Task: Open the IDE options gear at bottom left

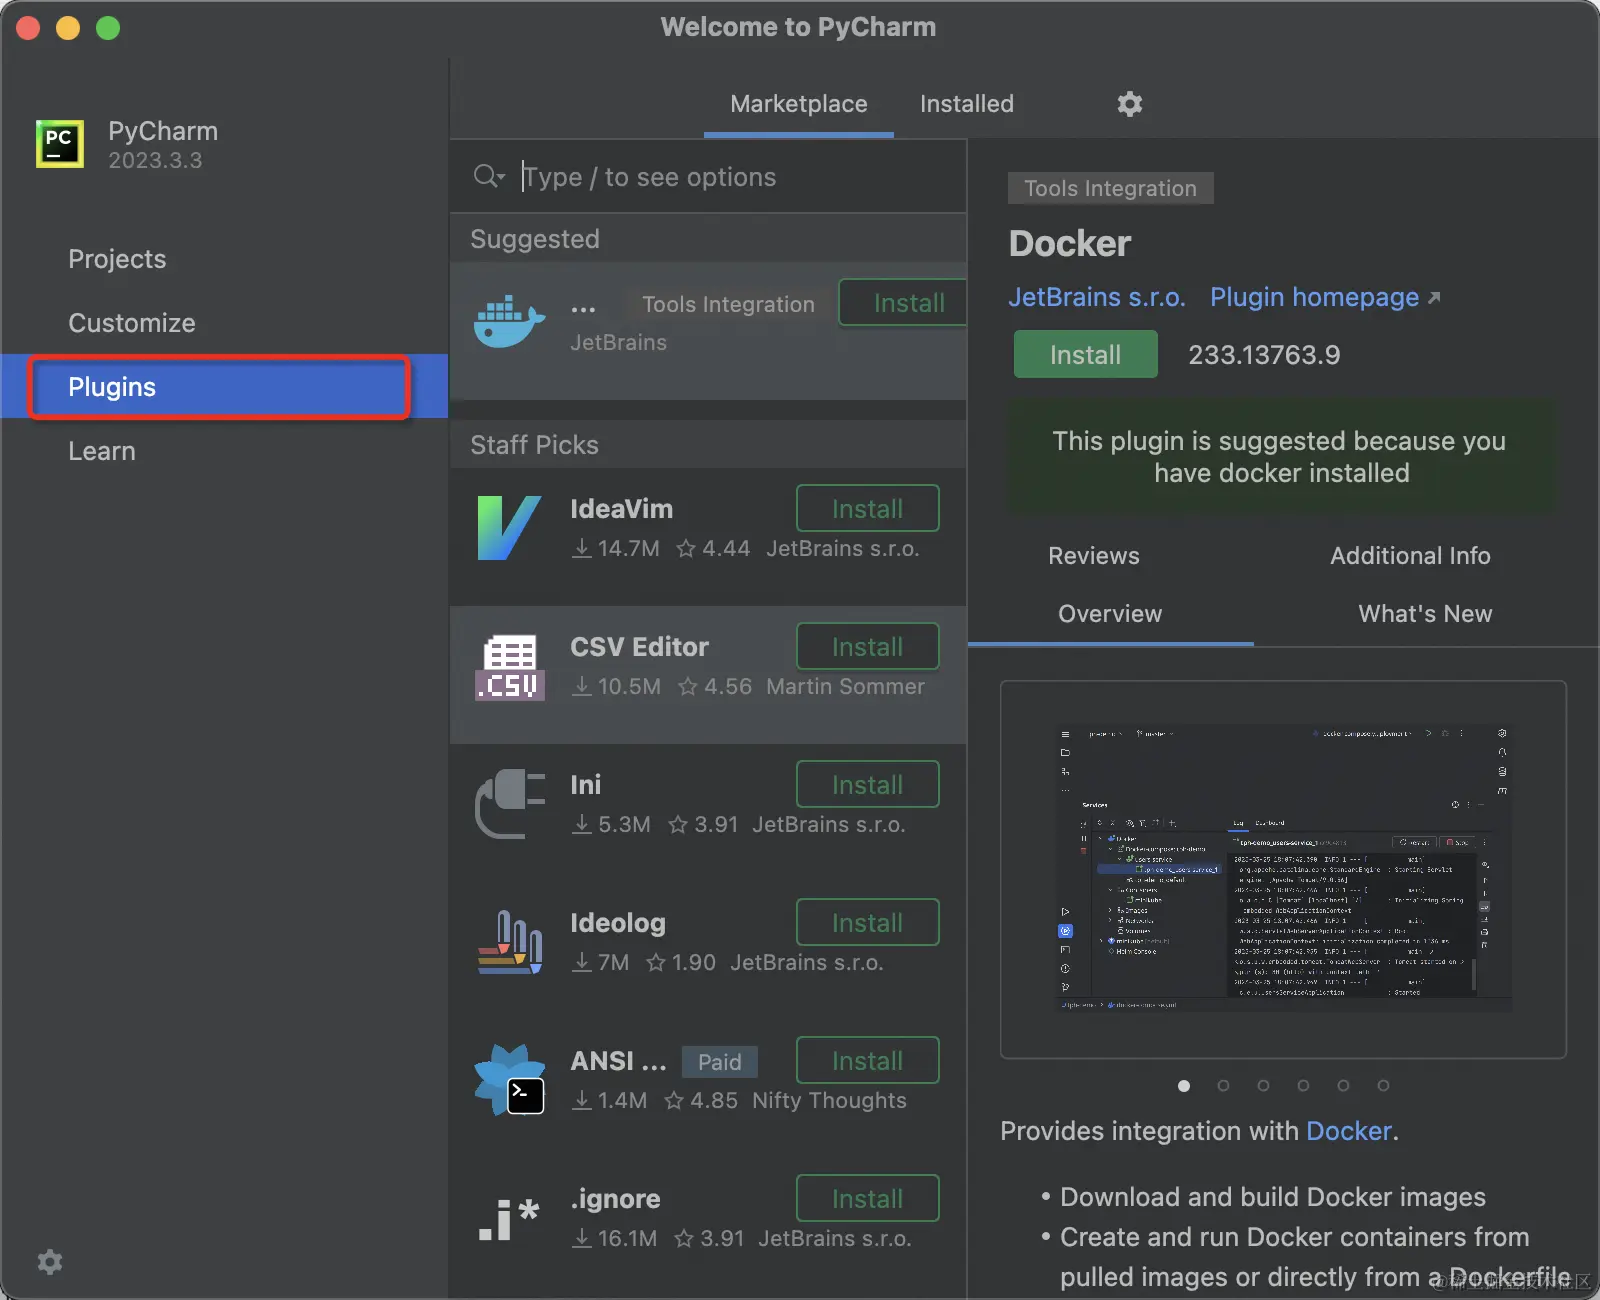Action: (50, 1262)
